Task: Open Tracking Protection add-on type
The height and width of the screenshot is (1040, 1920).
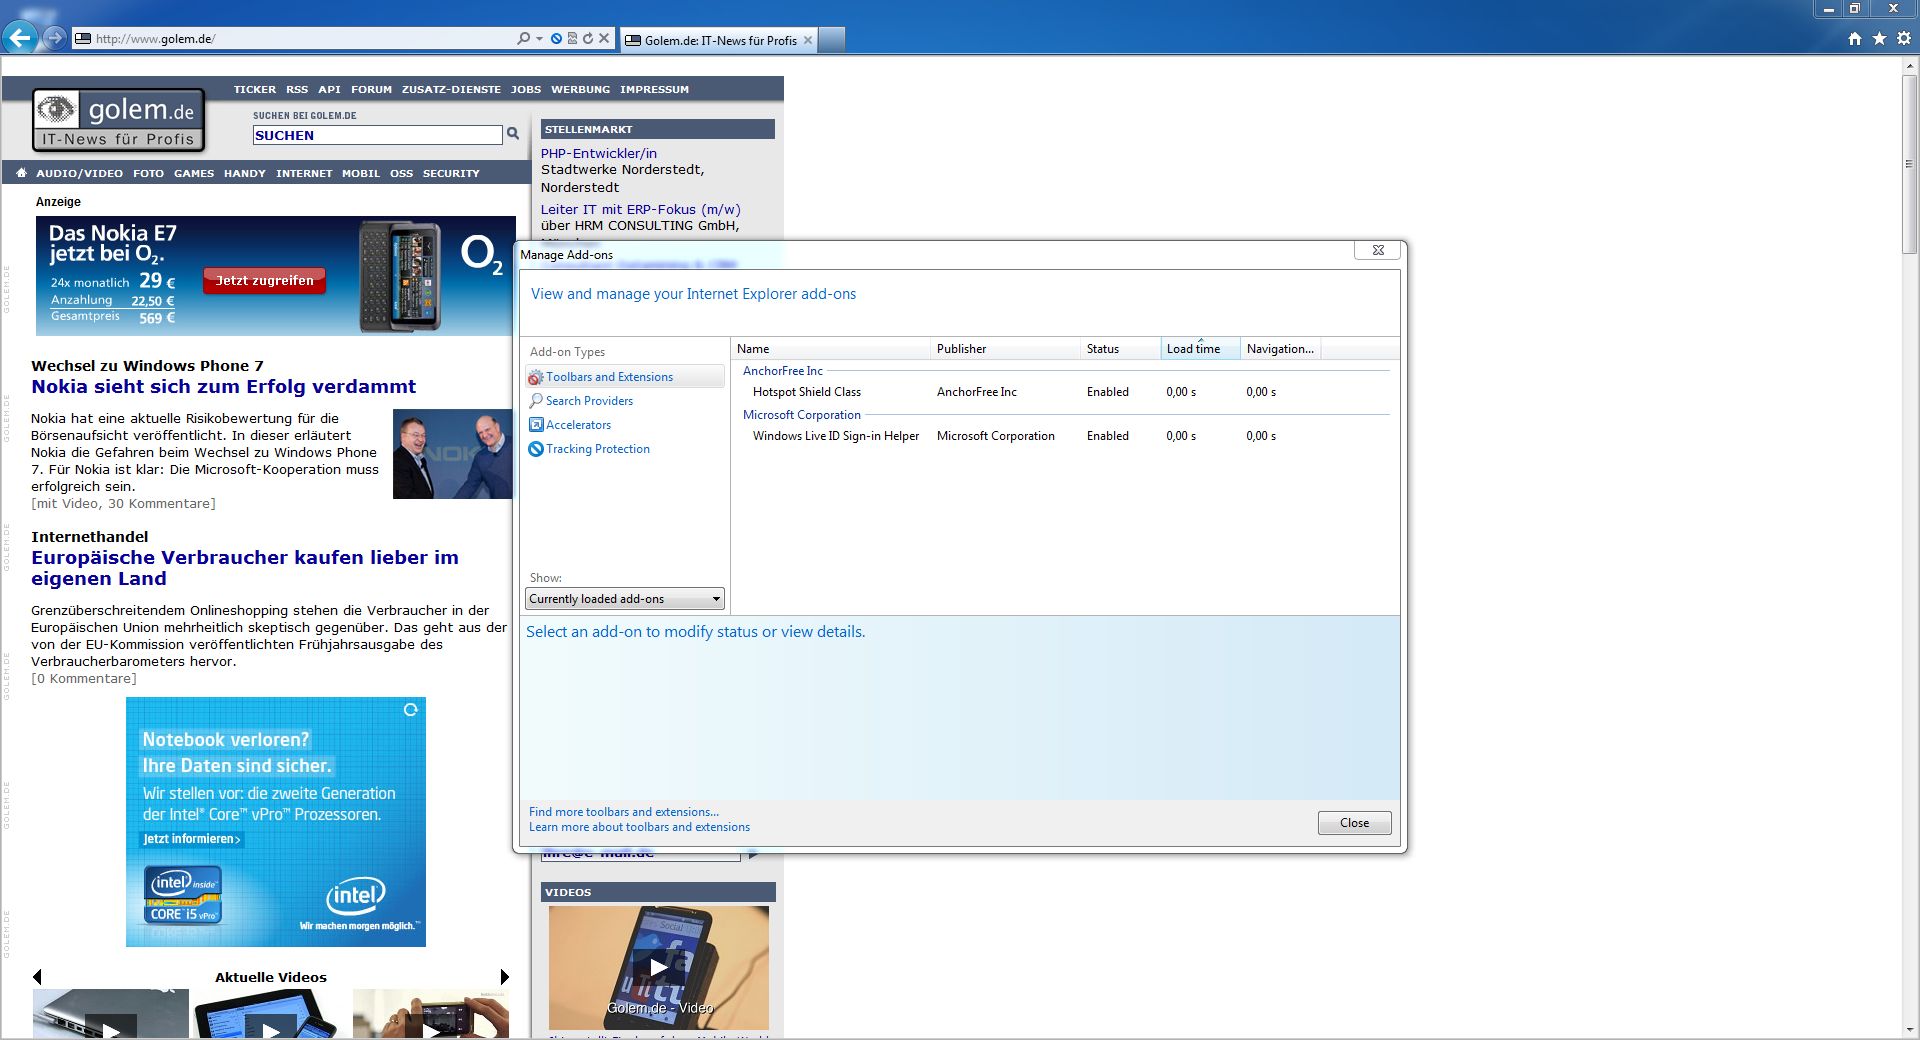Action: tap(597, 449)
